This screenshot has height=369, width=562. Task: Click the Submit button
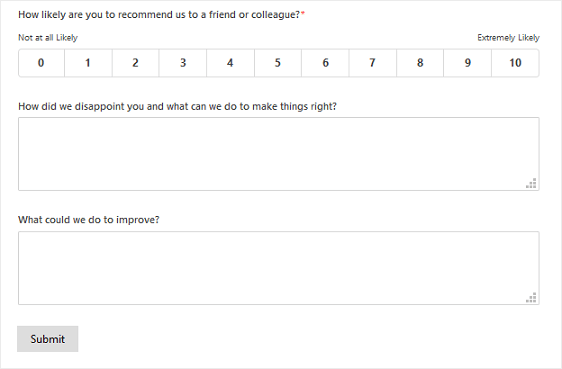(48, 339)
